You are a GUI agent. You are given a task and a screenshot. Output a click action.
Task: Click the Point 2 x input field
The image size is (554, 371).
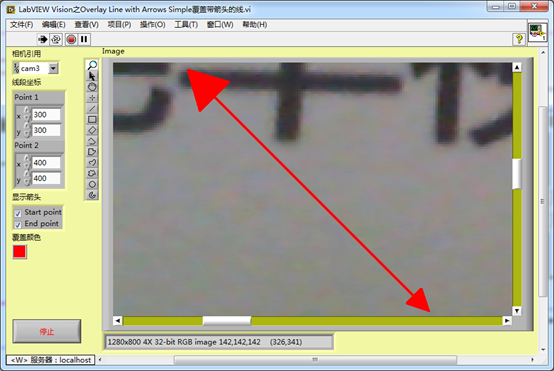coord(46,163)
